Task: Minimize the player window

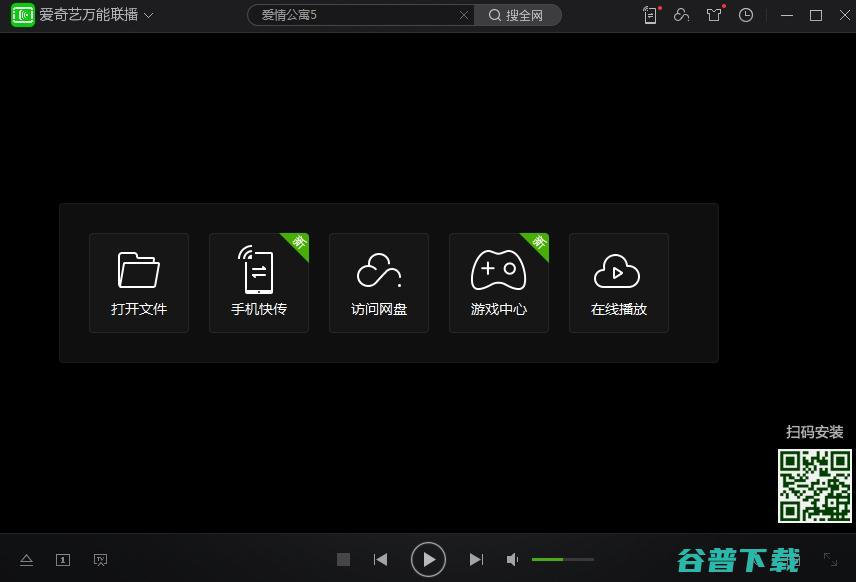Action: 787,15
